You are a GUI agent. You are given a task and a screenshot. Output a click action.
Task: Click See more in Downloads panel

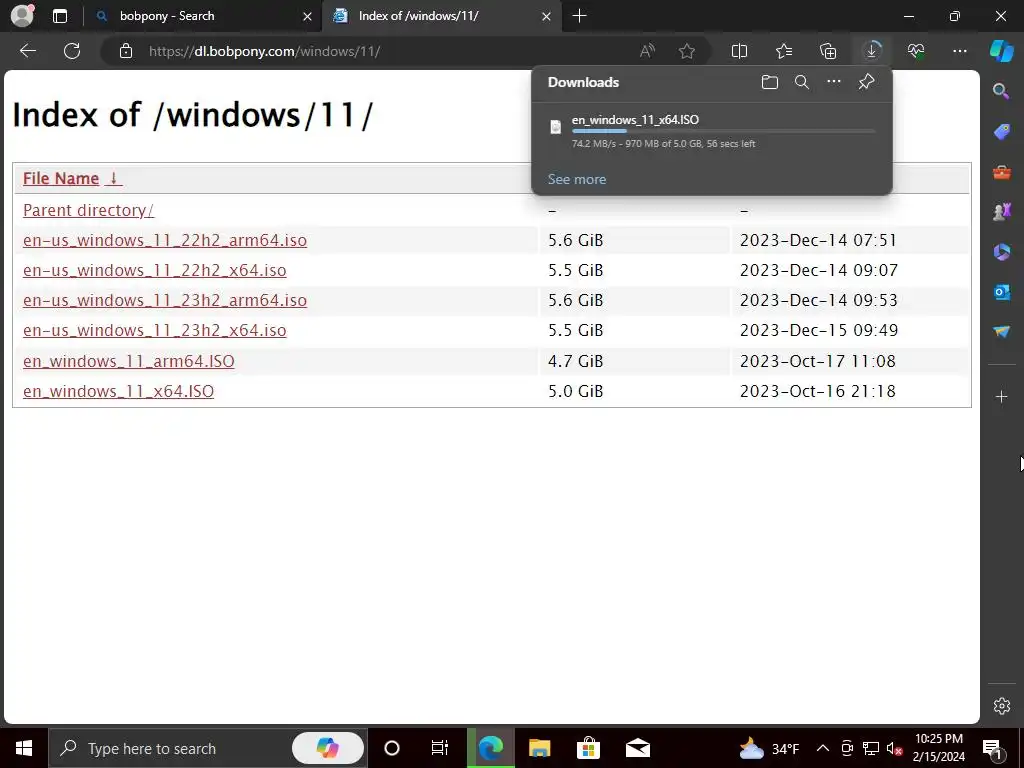(x=577, y=179)
